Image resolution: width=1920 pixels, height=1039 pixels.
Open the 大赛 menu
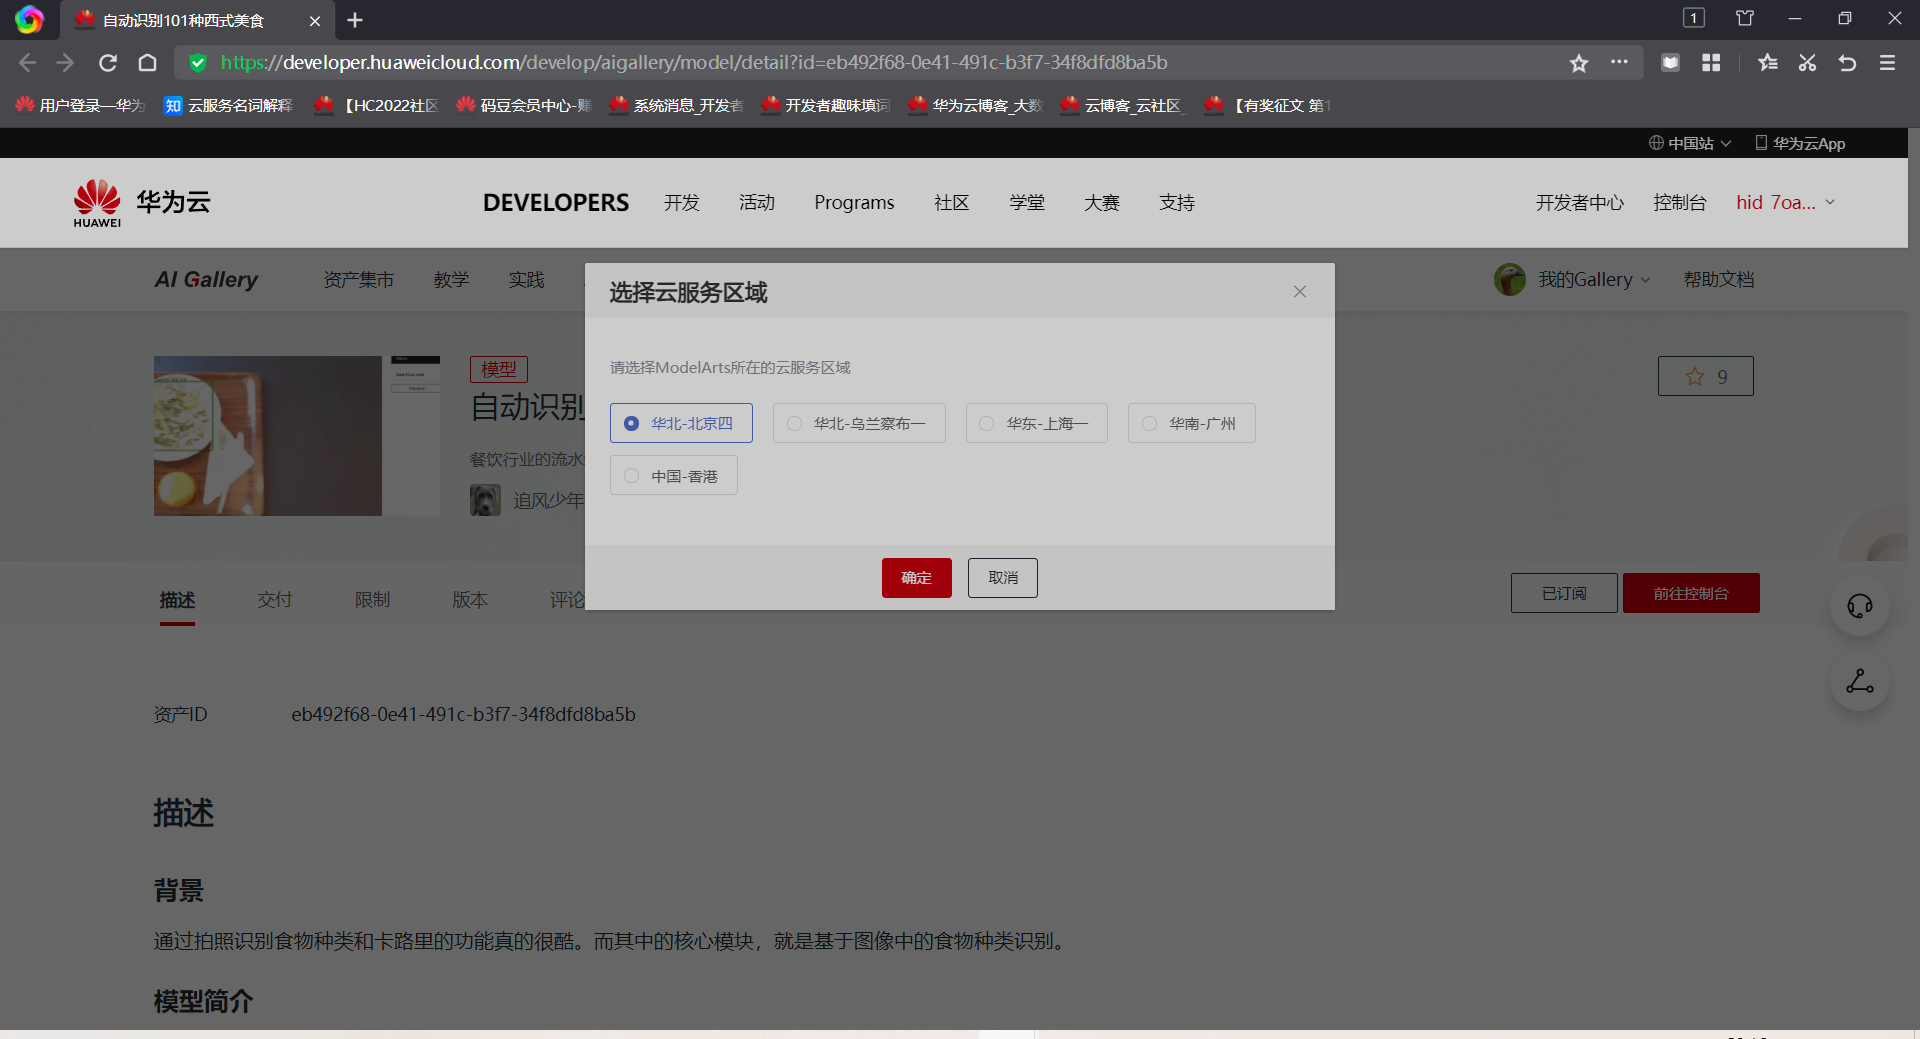coord(1102,202)
